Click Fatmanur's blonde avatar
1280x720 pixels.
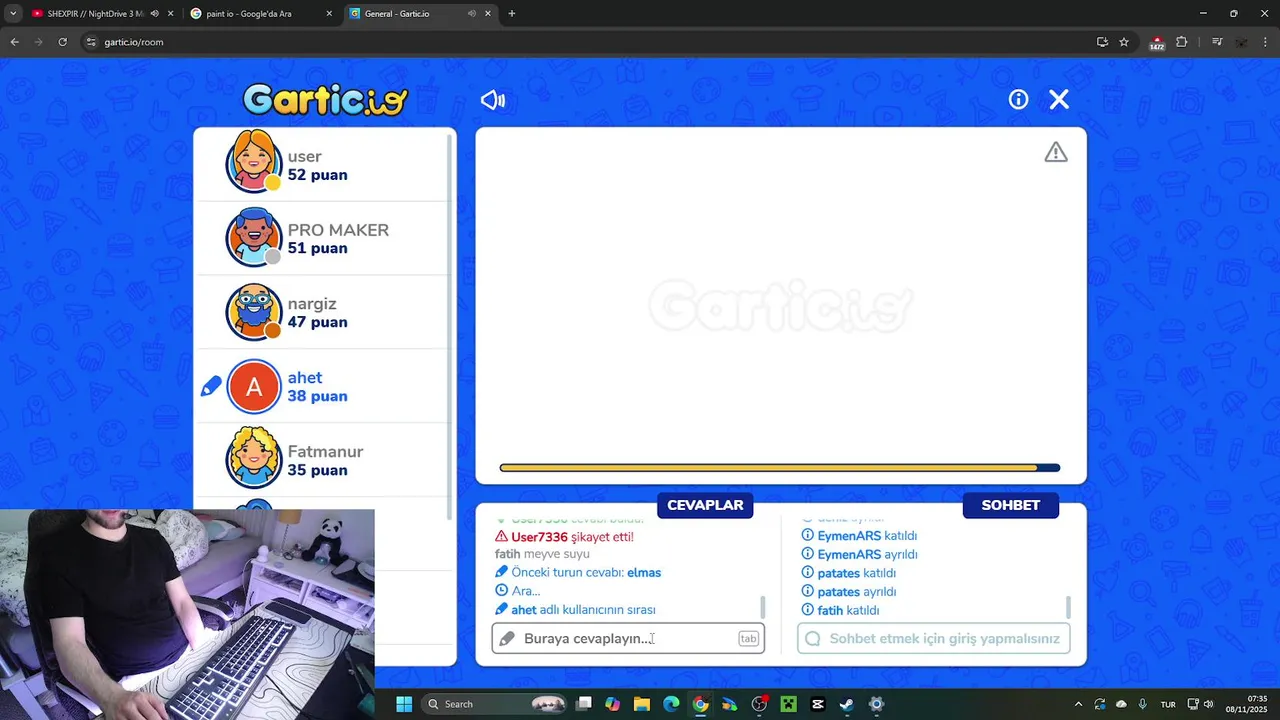tap(254, 458)
